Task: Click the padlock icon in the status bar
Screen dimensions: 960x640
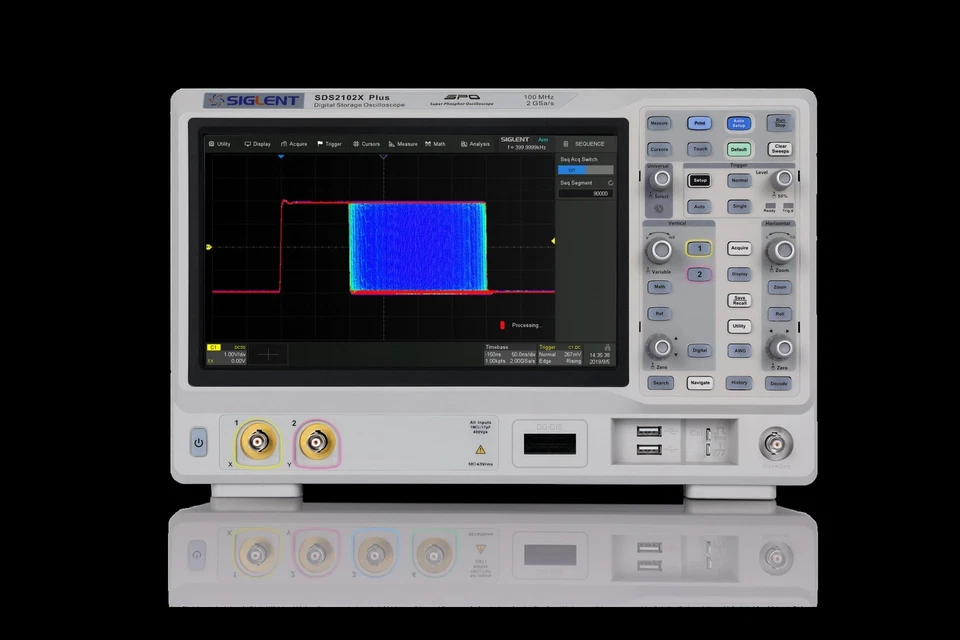Action: (566, 143)
